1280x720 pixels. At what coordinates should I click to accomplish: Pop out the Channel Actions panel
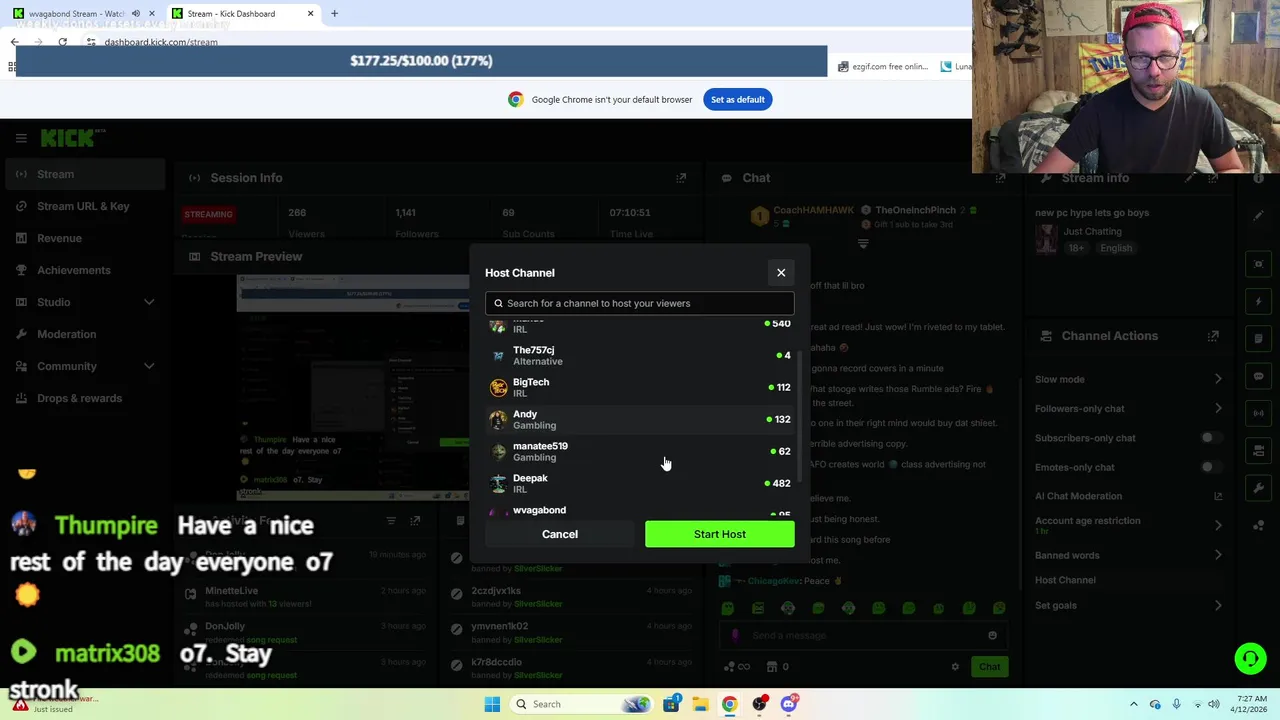pyautogui.click(x=1213, y=336)
